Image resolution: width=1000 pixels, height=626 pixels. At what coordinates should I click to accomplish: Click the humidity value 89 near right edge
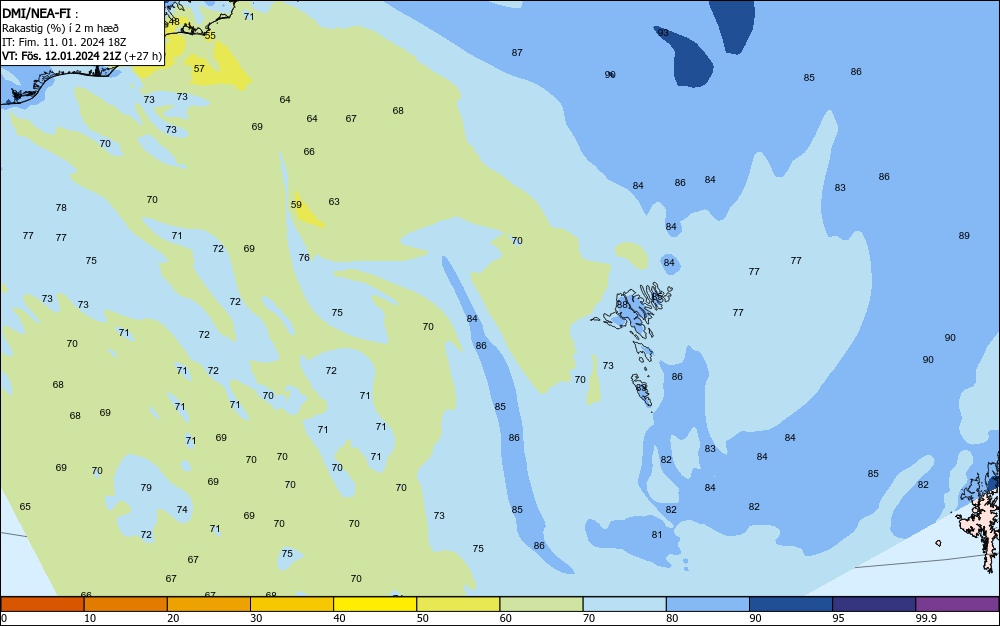964,235
